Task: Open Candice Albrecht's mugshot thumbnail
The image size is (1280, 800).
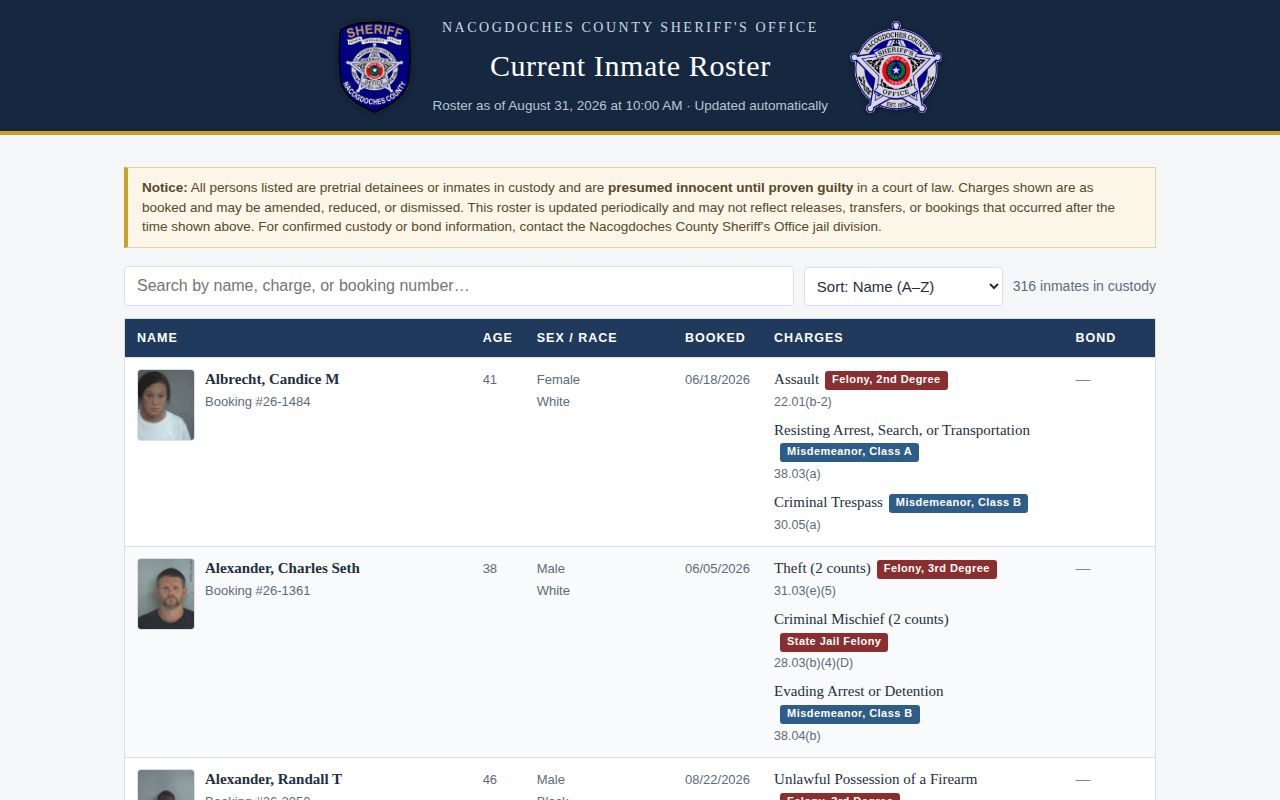Action: pyautogui.click(x=166, y=405)
